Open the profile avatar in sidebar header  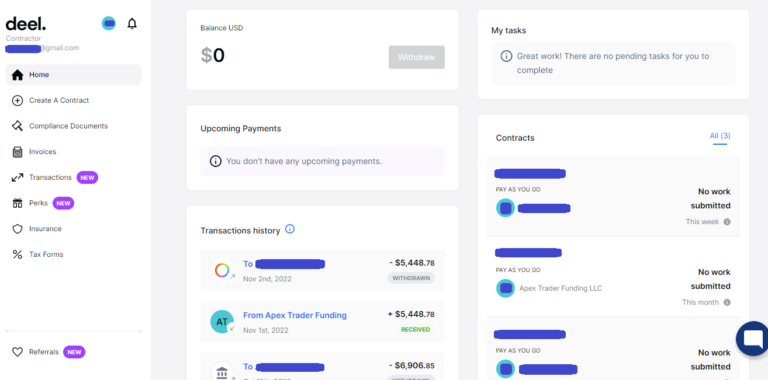tap(109, 23)
